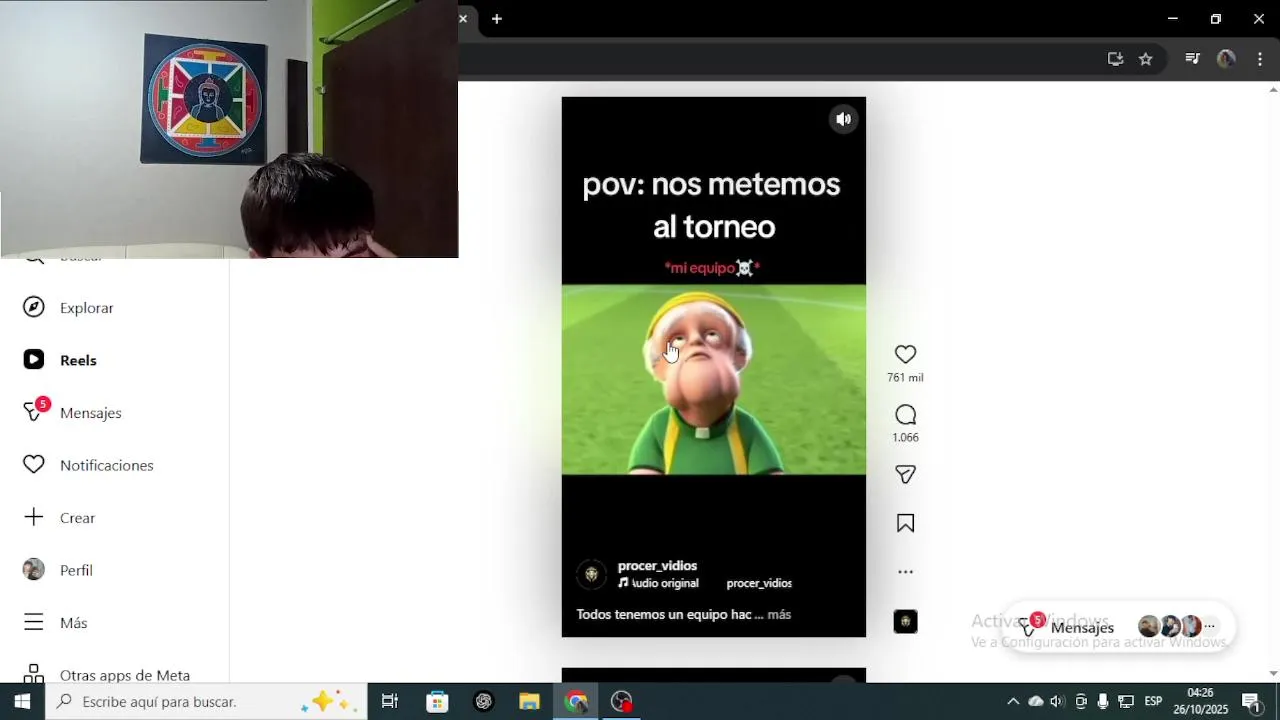Open Chrome media controls icon
1280x720 pixels.
(1192, 59)
